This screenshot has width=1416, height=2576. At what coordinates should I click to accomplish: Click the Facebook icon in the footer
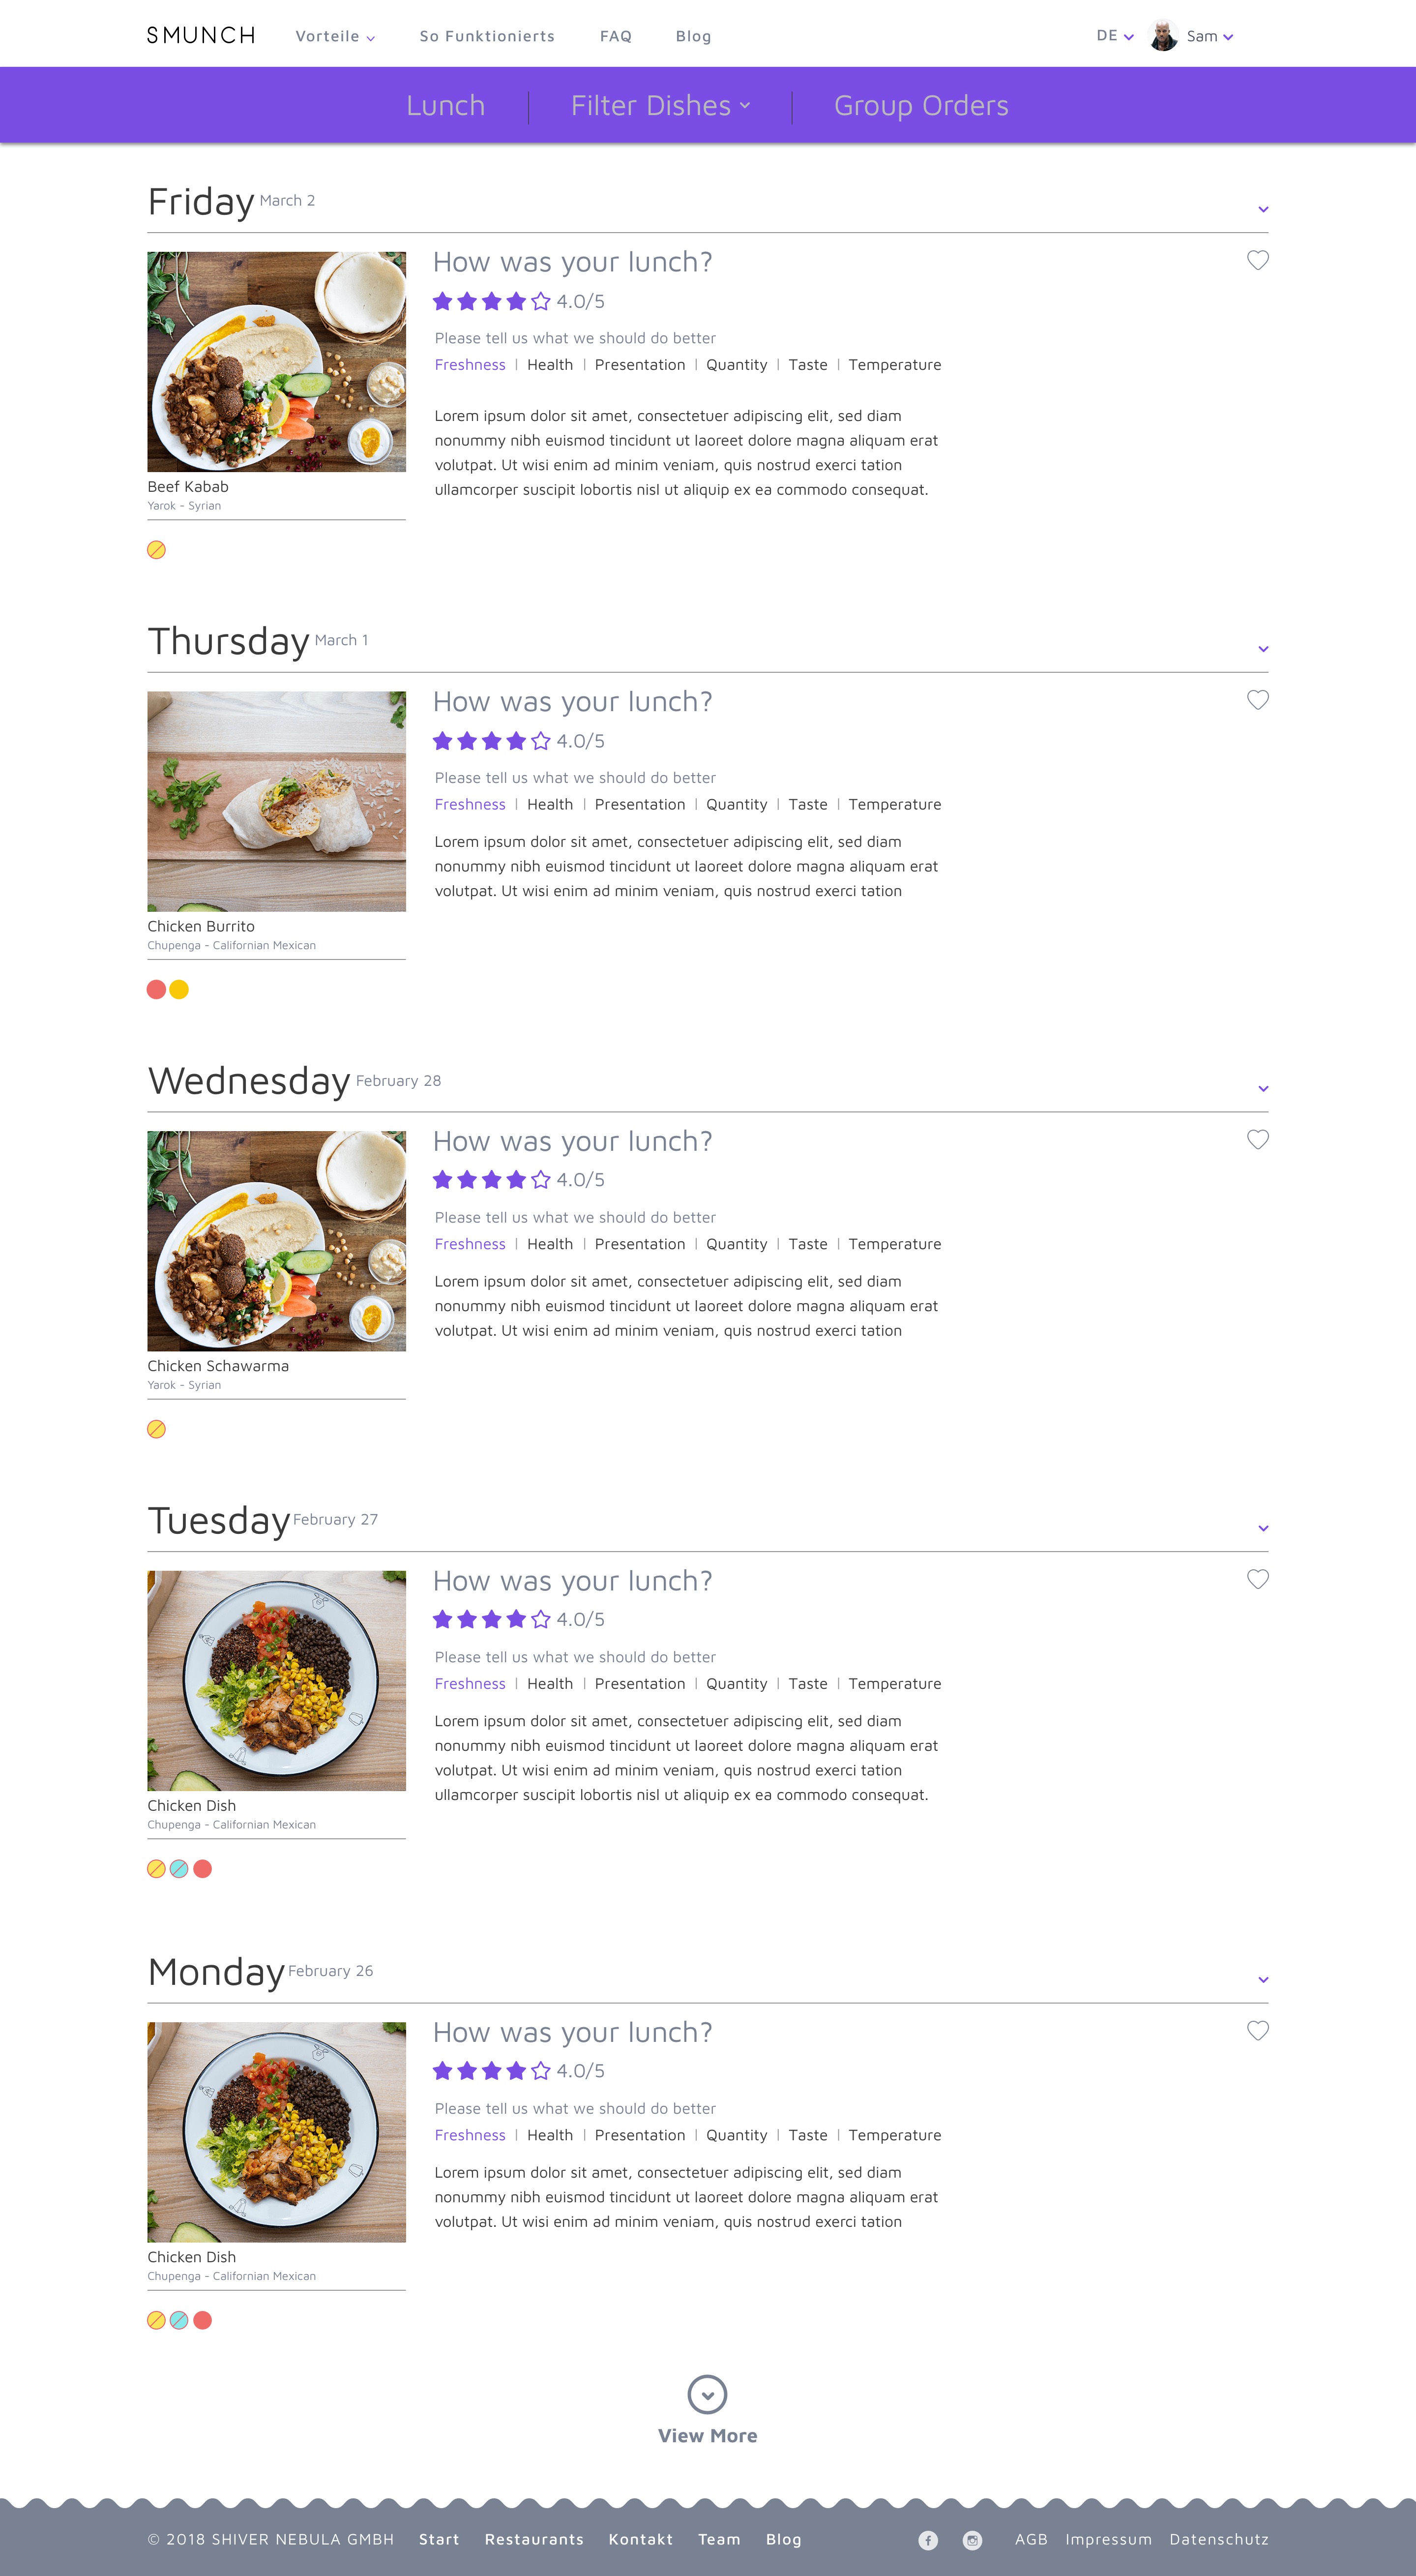point(928,2540)
